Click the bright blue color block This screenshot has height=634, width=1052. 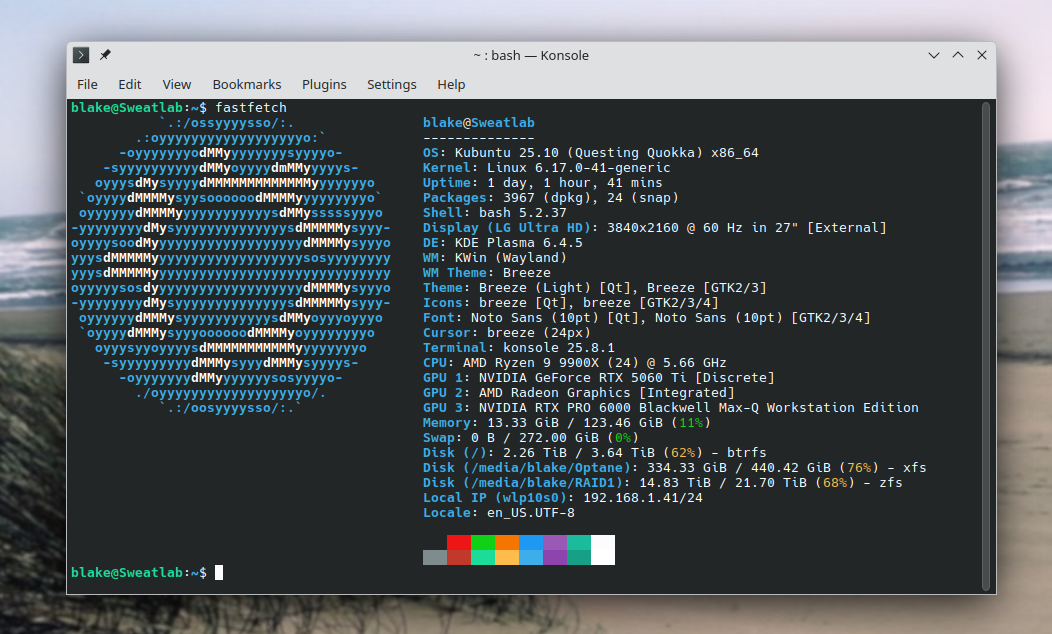click(x=531, y=542)
